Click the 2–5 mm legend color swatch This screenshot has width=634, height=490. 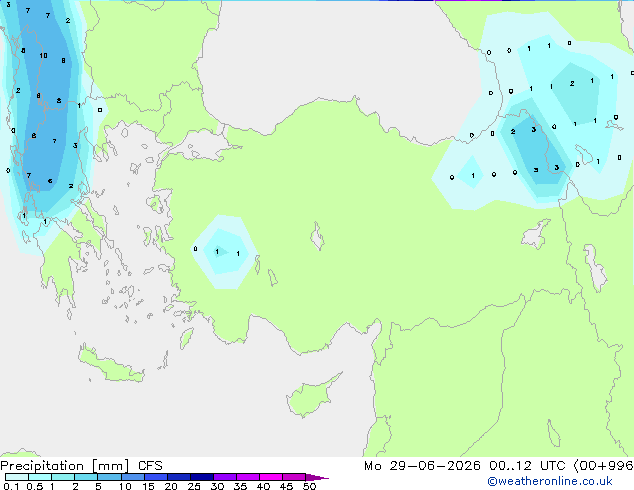click(x=86, y=477)
